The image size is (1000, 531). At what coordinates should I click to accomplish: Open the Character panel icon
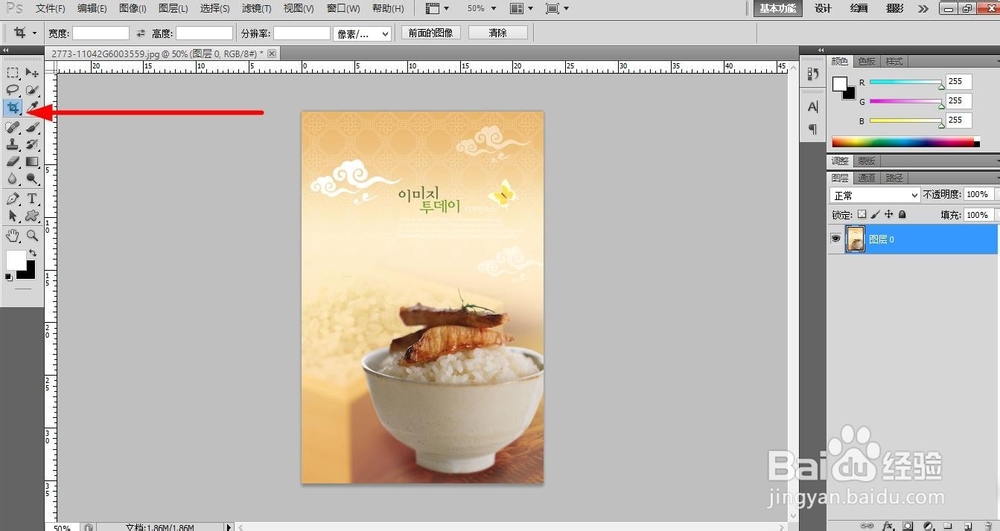pyautogui.click(x=812, y=107)
